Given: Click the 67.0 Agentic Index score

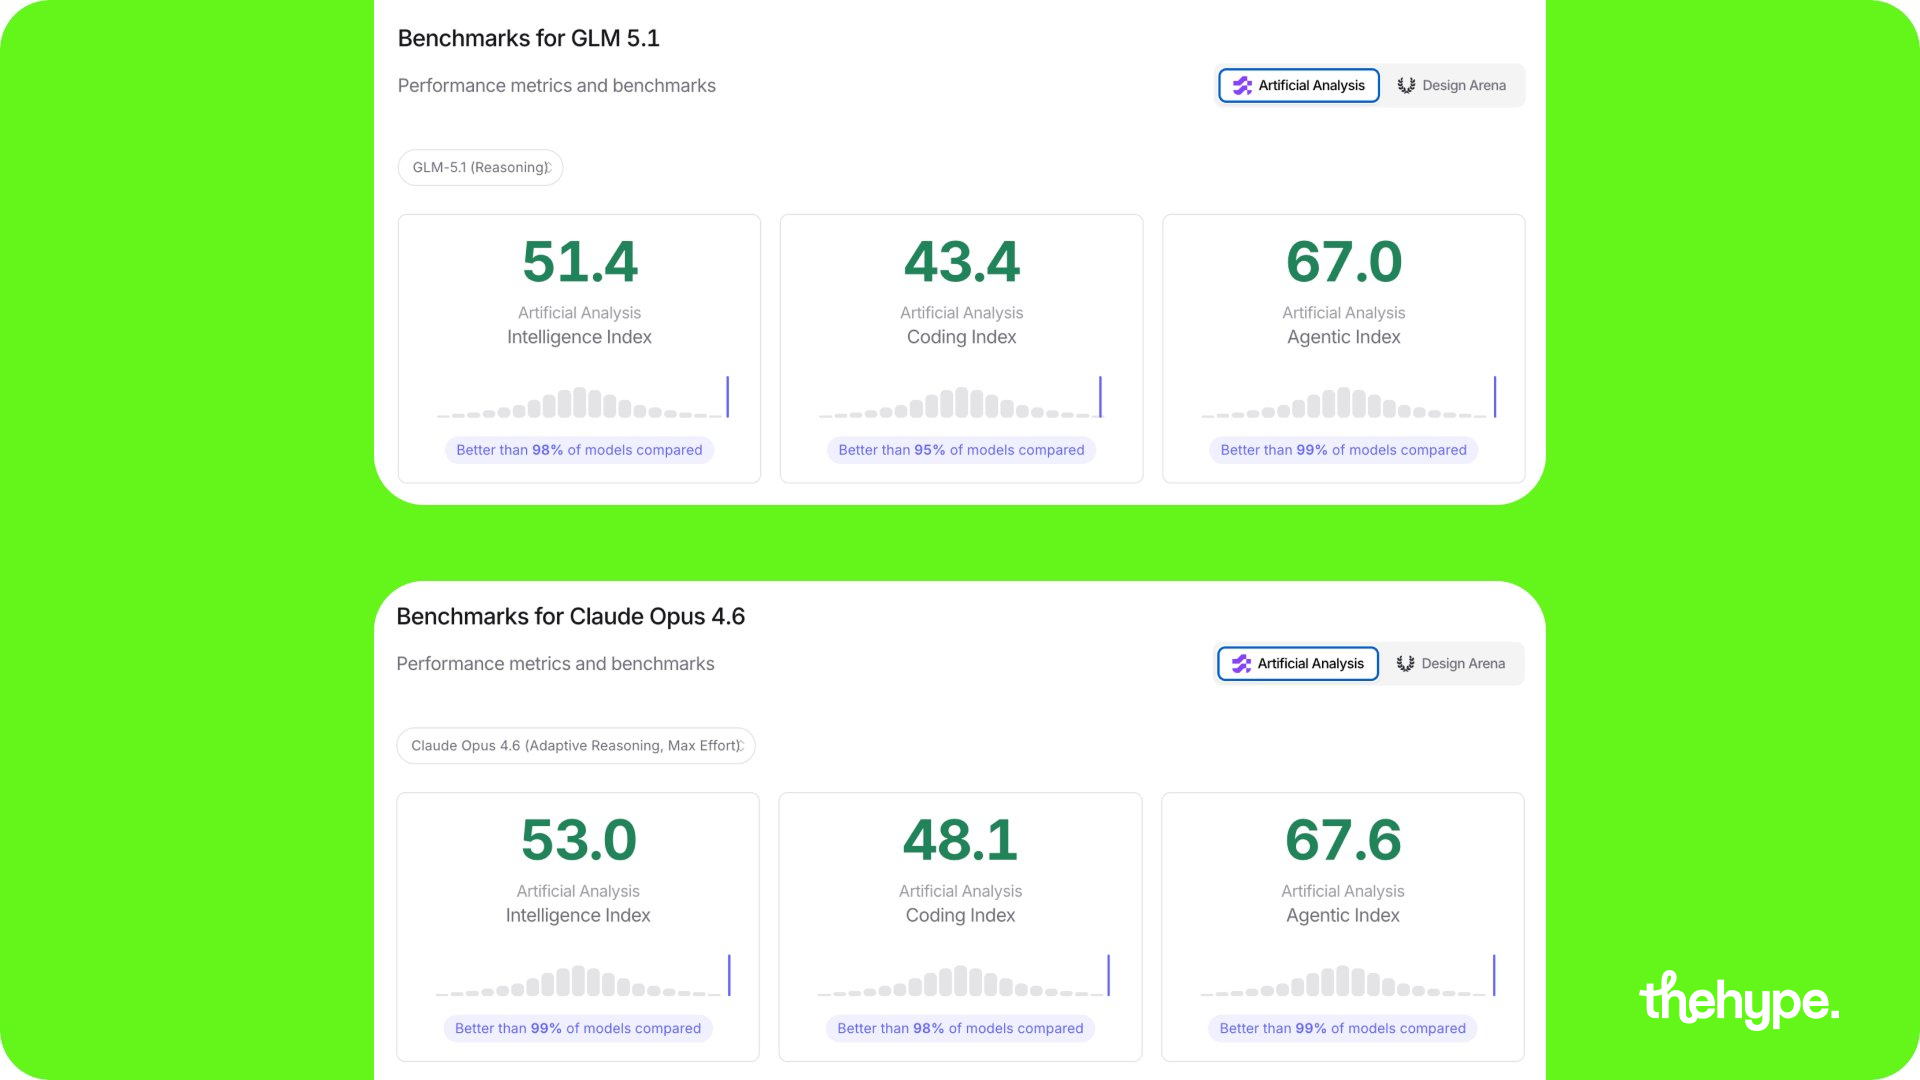Looking at the screenshot, I should point(1344,262).
